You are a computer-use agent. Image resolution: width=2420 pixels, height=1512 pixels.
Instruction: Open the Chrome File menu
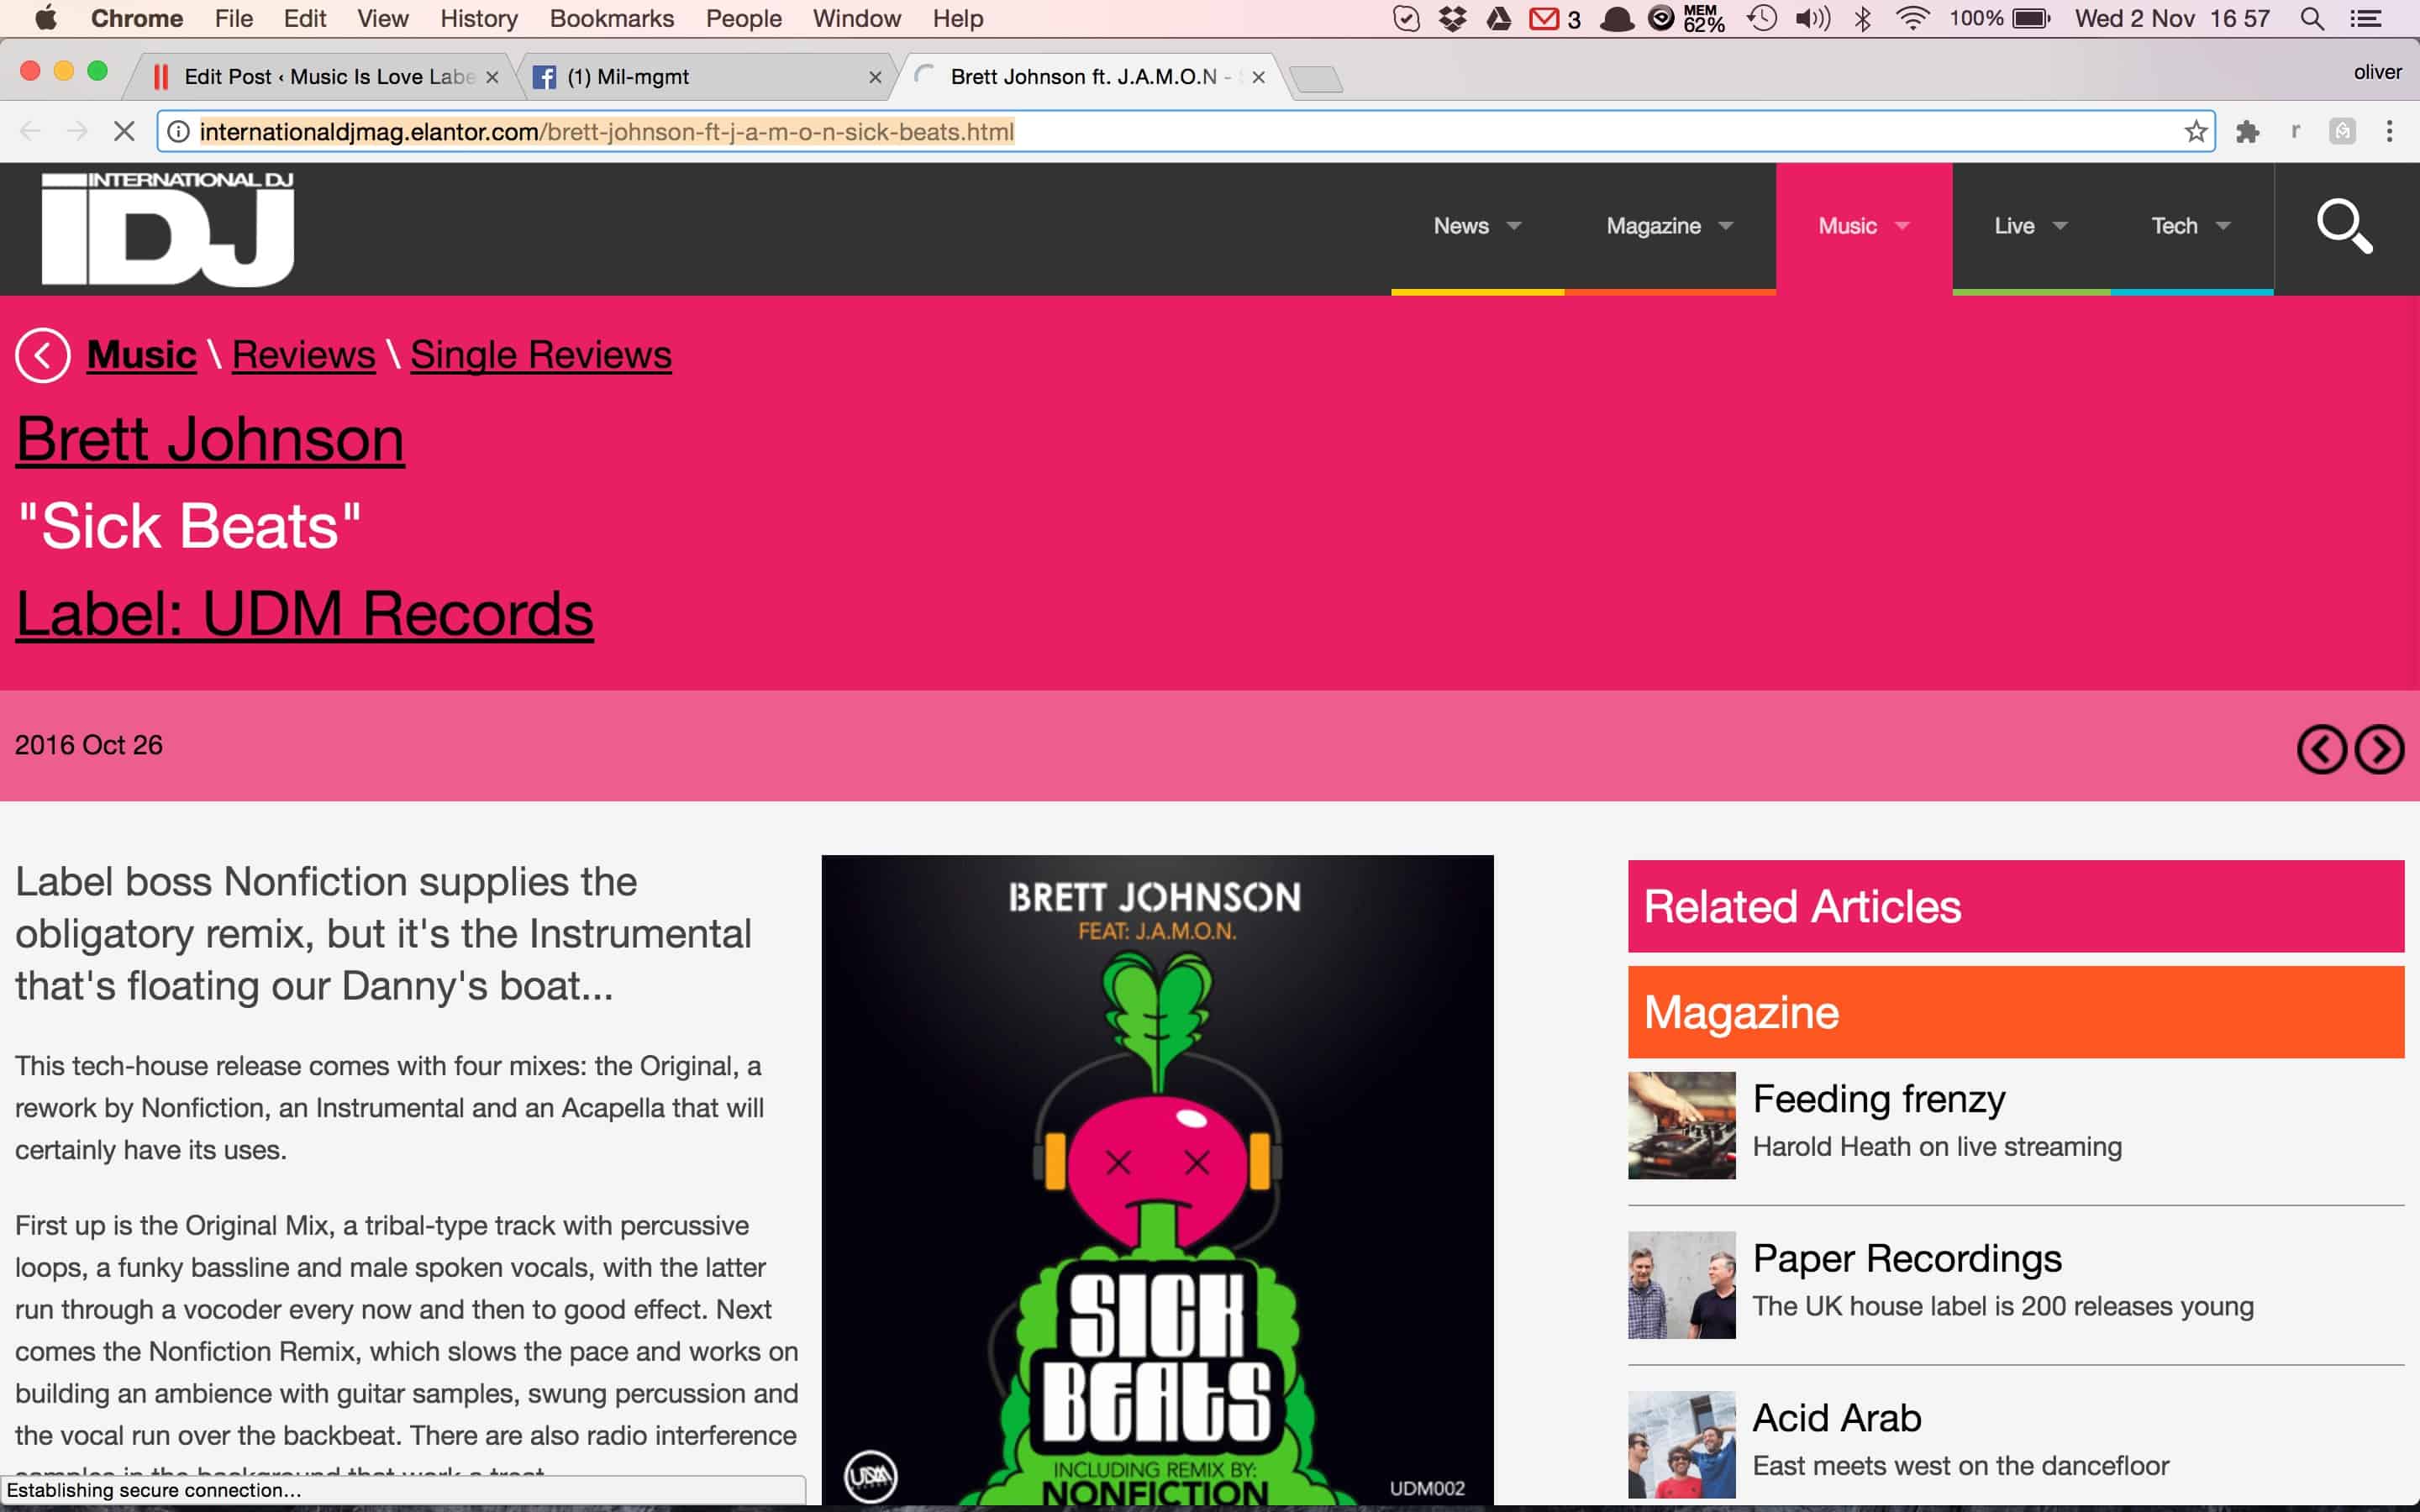(234, 18)
